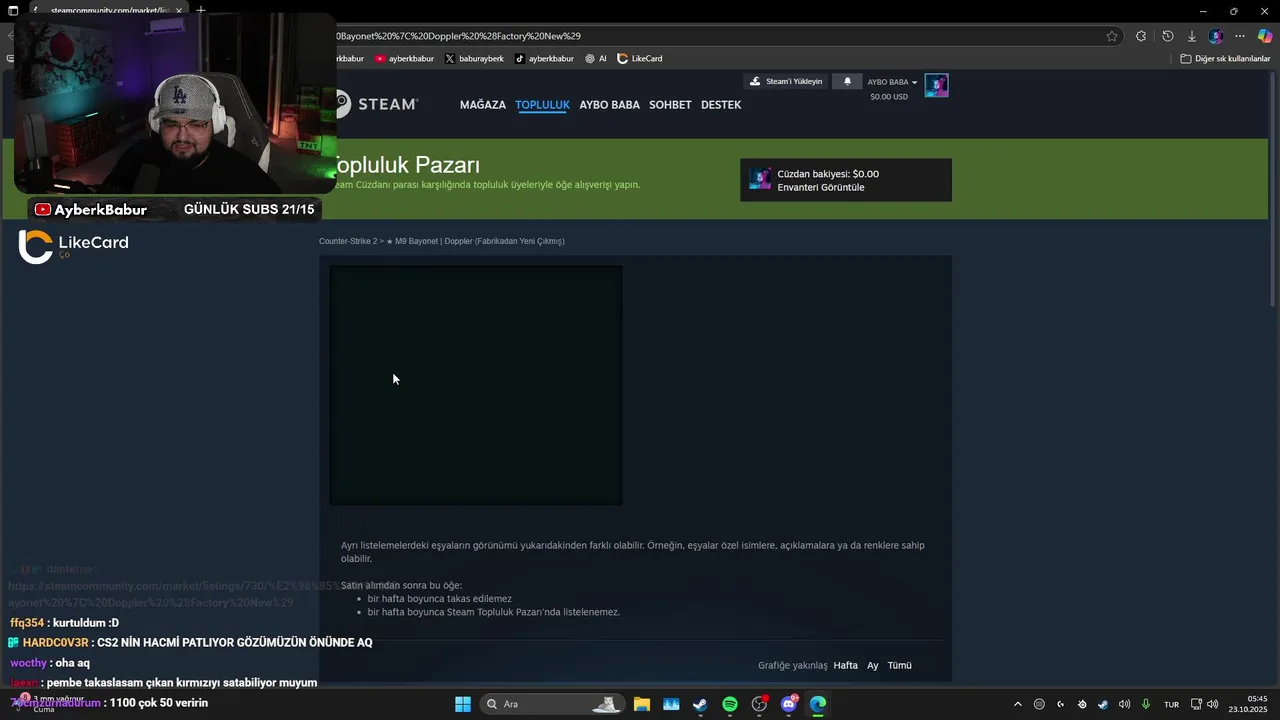The image size is (1280, 720).
Task: Open a new browser tab
Action: [x=201, y=10]
